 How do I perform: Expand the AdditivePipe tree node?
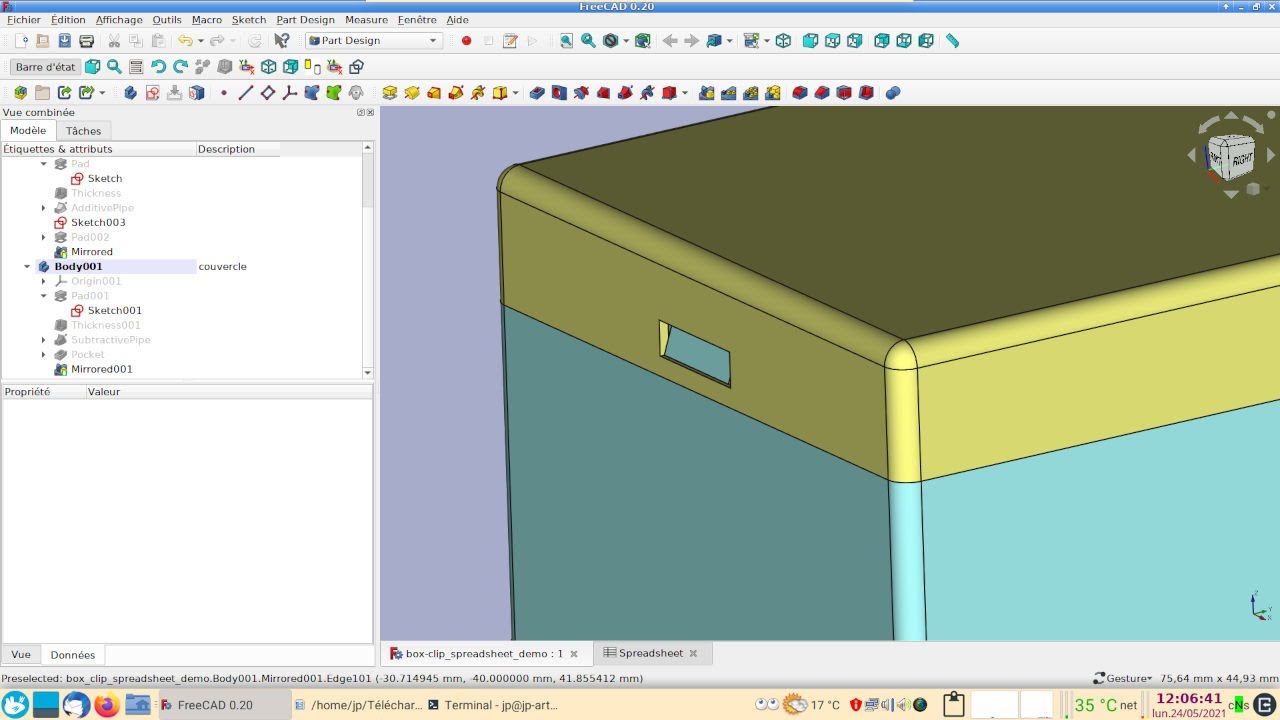[44, 208]
